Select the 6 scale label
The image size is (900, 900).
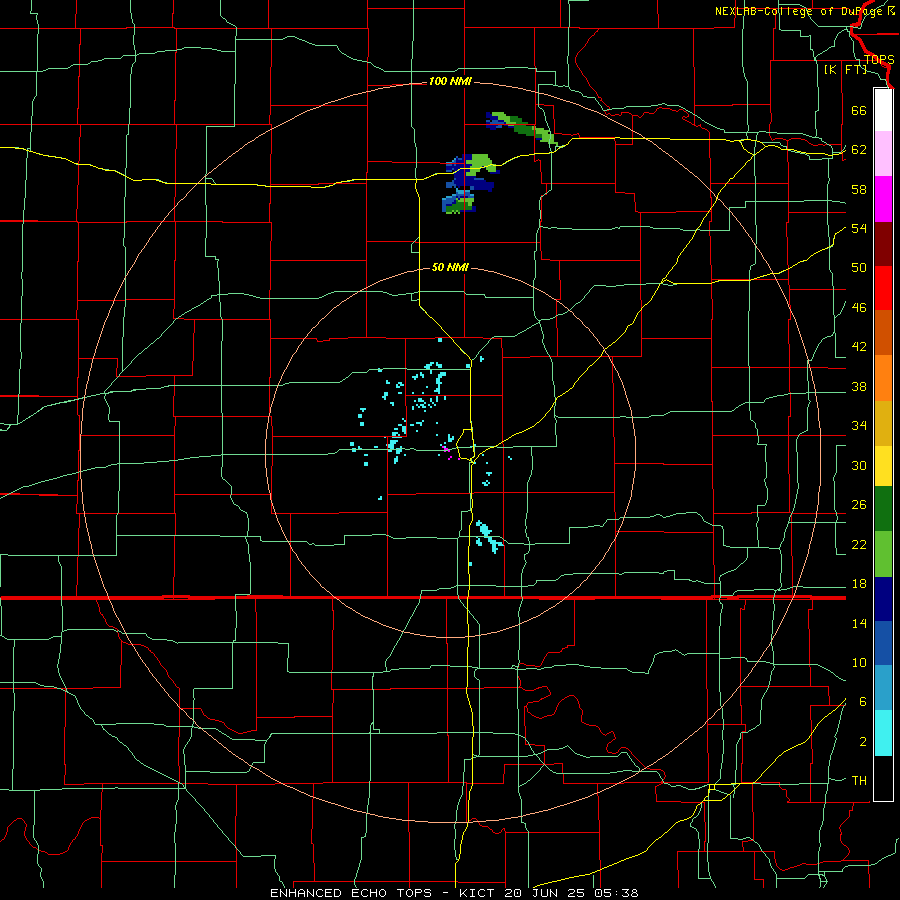pos(862,702)
